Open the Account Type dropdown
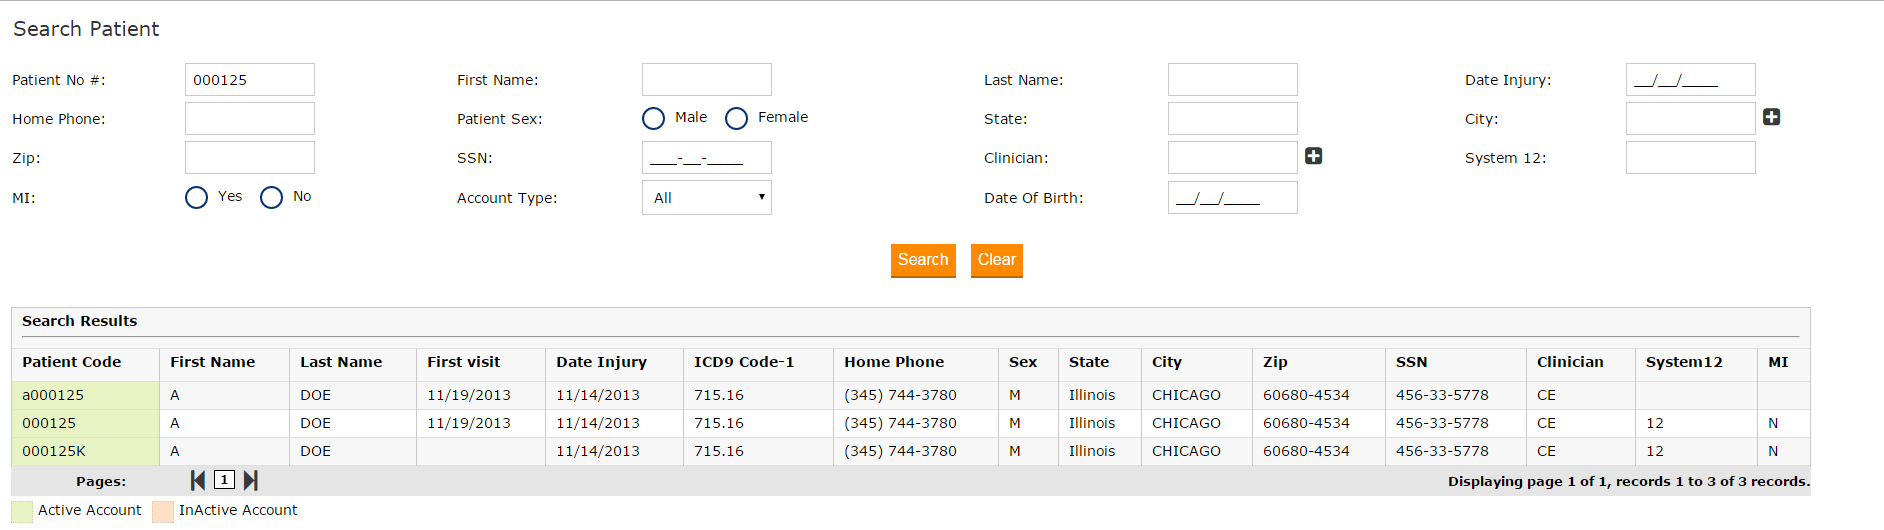The image size is (1884, 530). pyautogui.click(x=706, y=198)
